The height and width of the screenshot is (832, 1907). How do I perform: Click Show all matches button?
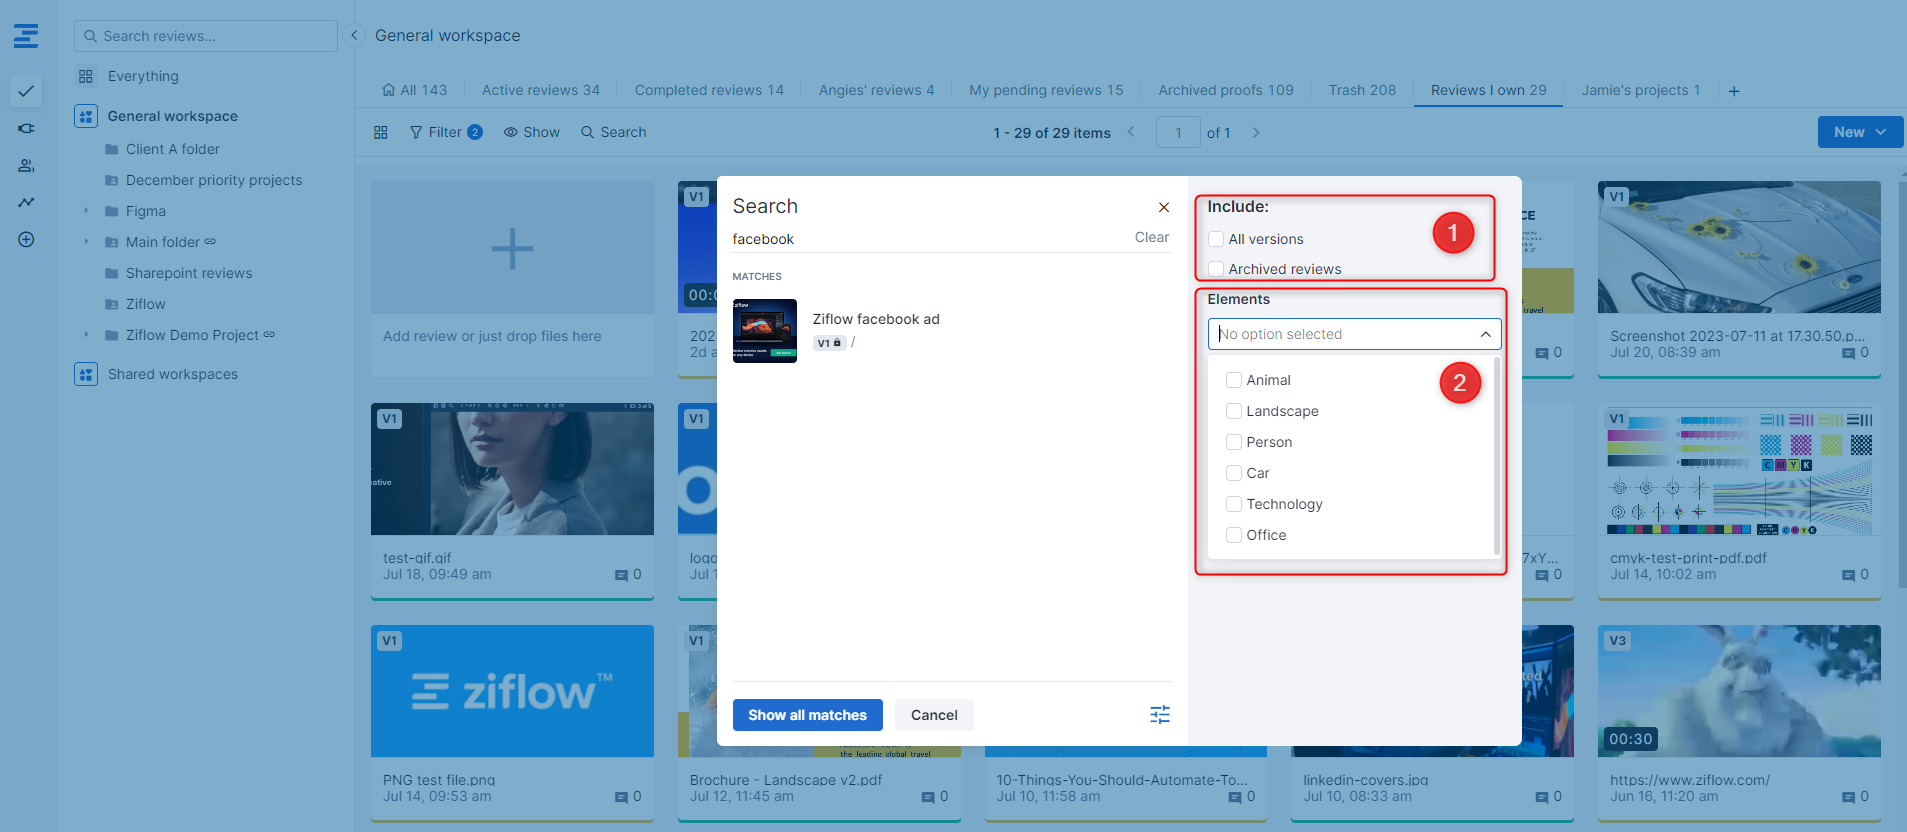pyautogui.click(x=807, y=715)
